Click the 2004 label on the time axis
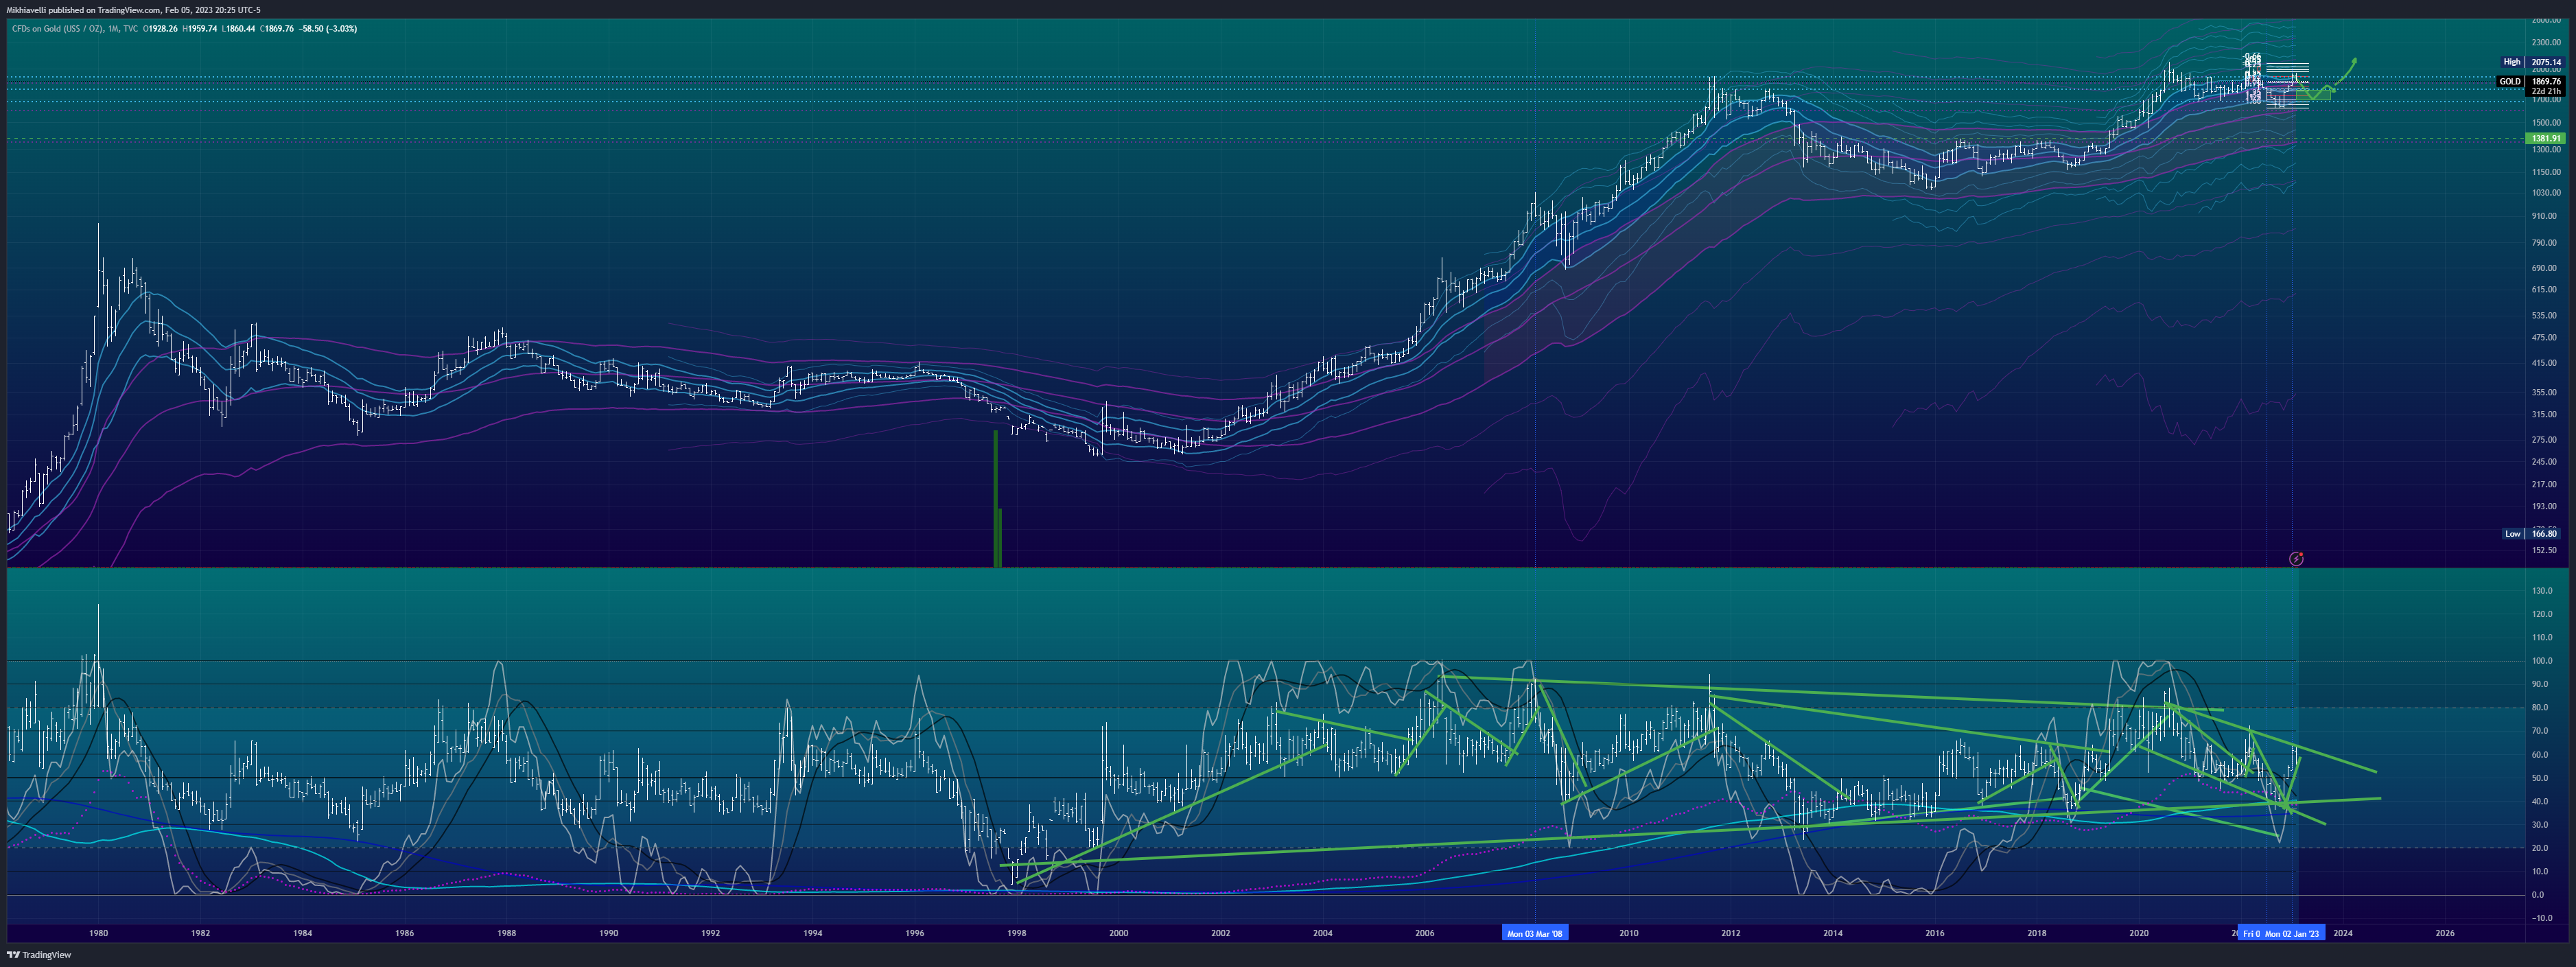 1323,933
